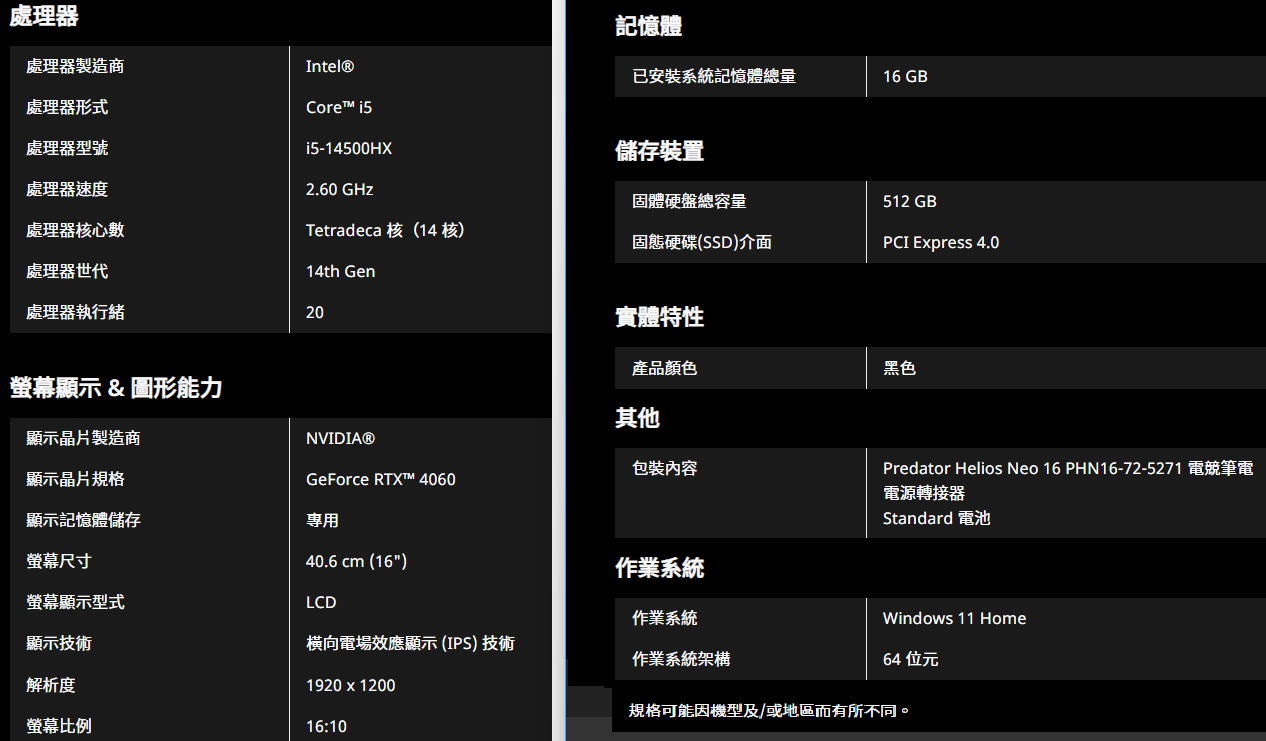Select the 電源轉接器 line
The height and width of the screenshot is (741, 1266).
[924, 493]
